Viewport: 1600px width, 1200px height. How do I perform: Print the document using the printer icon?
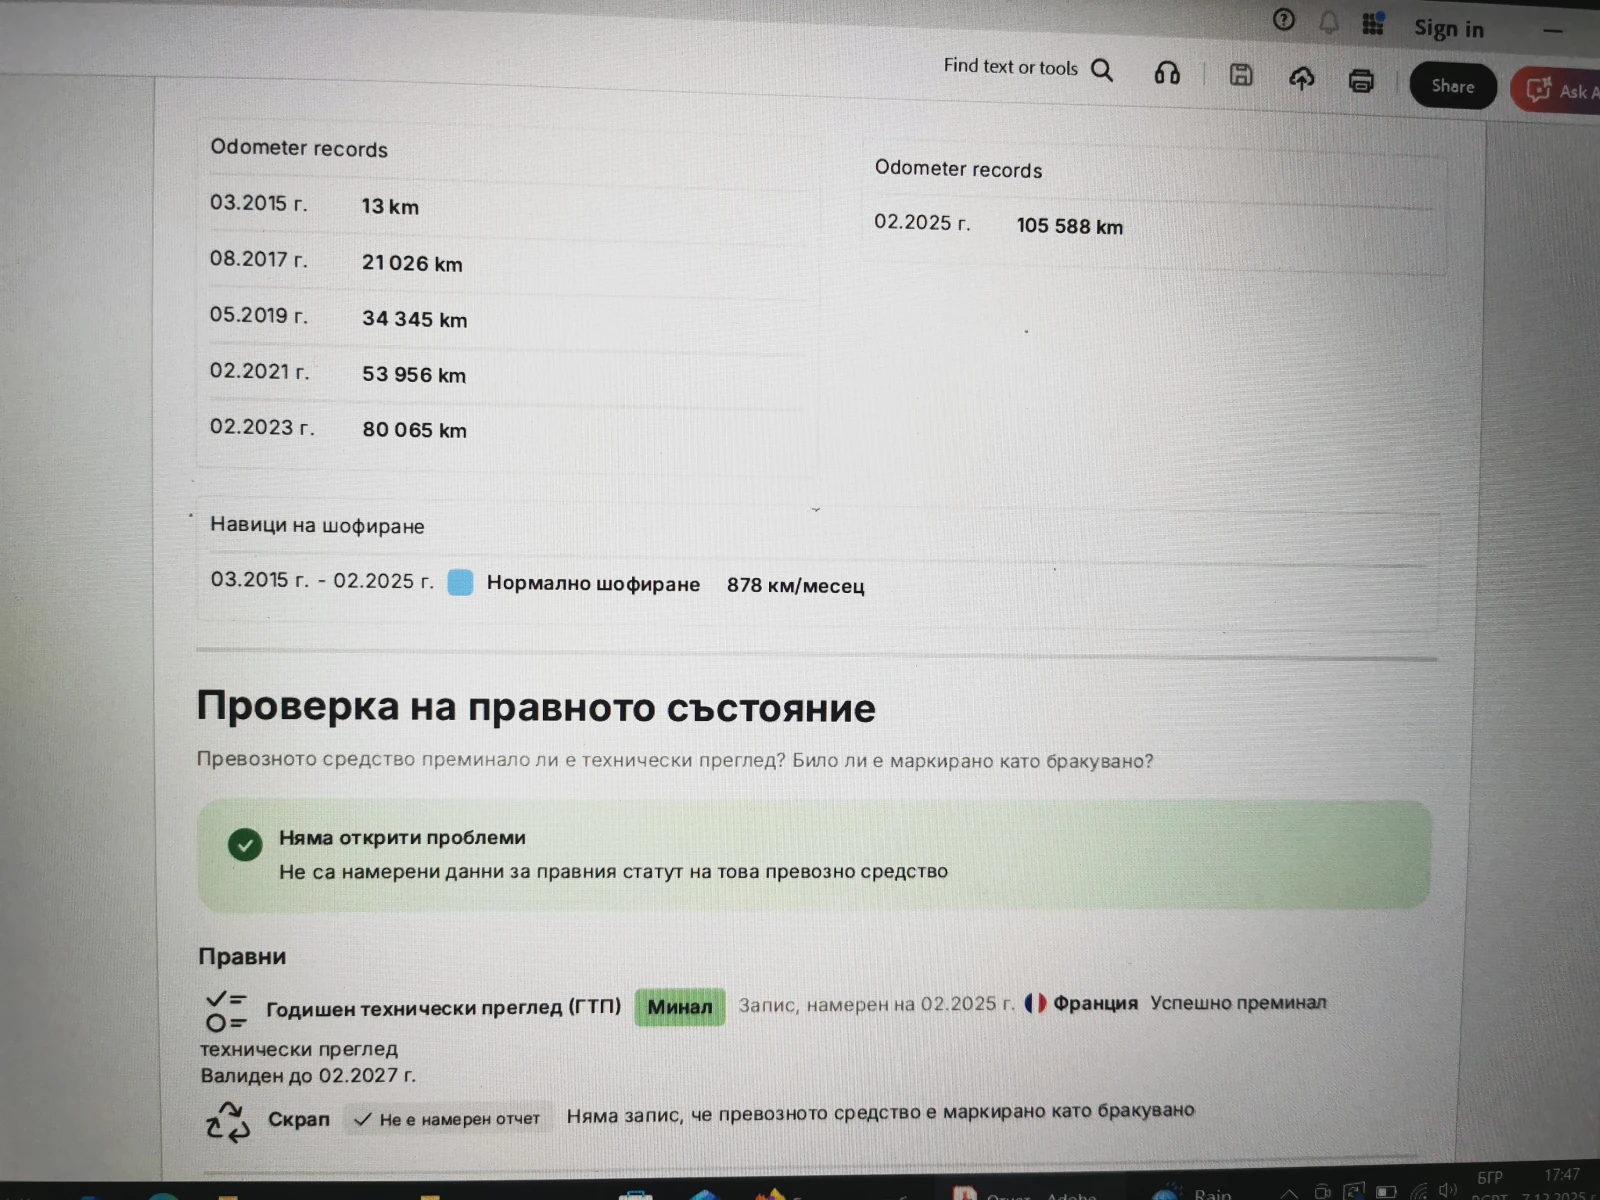pyautogui.click(x=1361, y=81)
